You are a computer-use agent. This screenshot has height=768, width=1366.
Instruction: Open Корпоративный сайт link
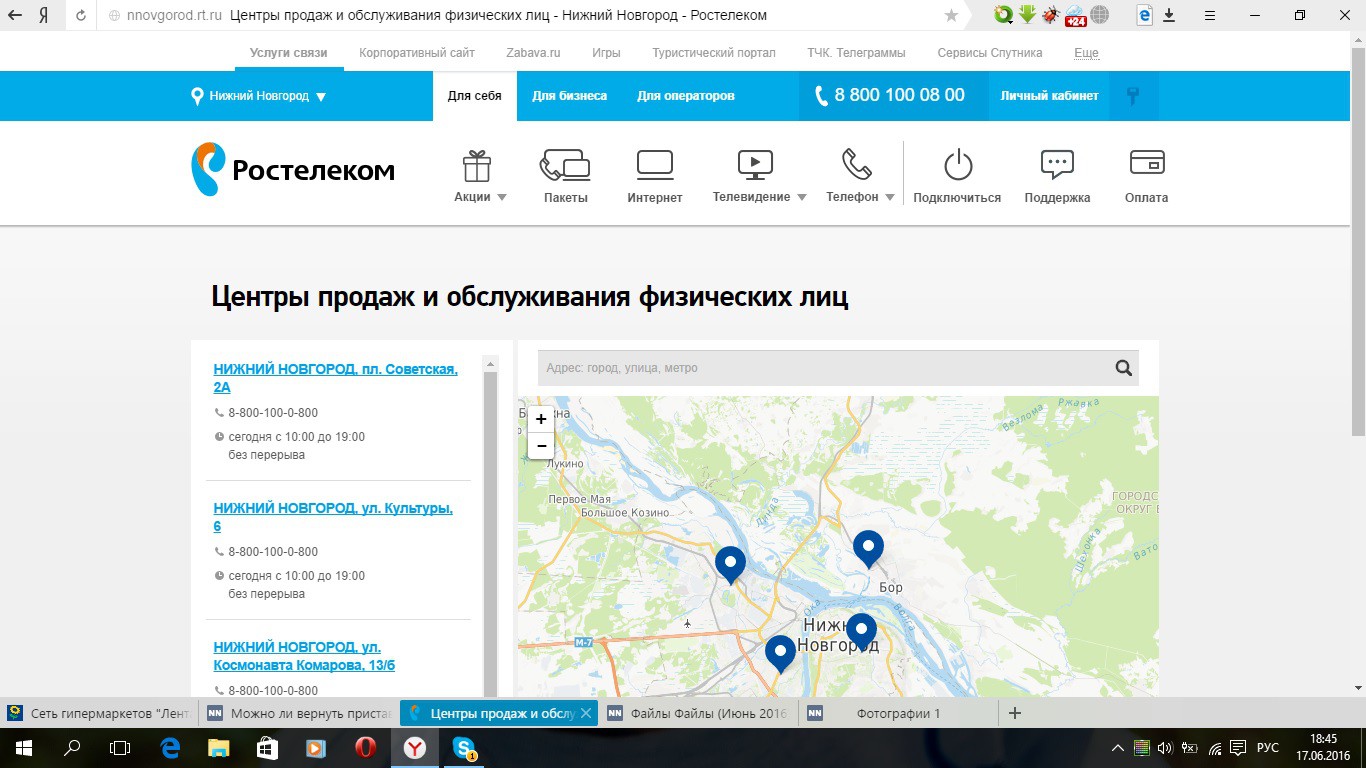417,53
